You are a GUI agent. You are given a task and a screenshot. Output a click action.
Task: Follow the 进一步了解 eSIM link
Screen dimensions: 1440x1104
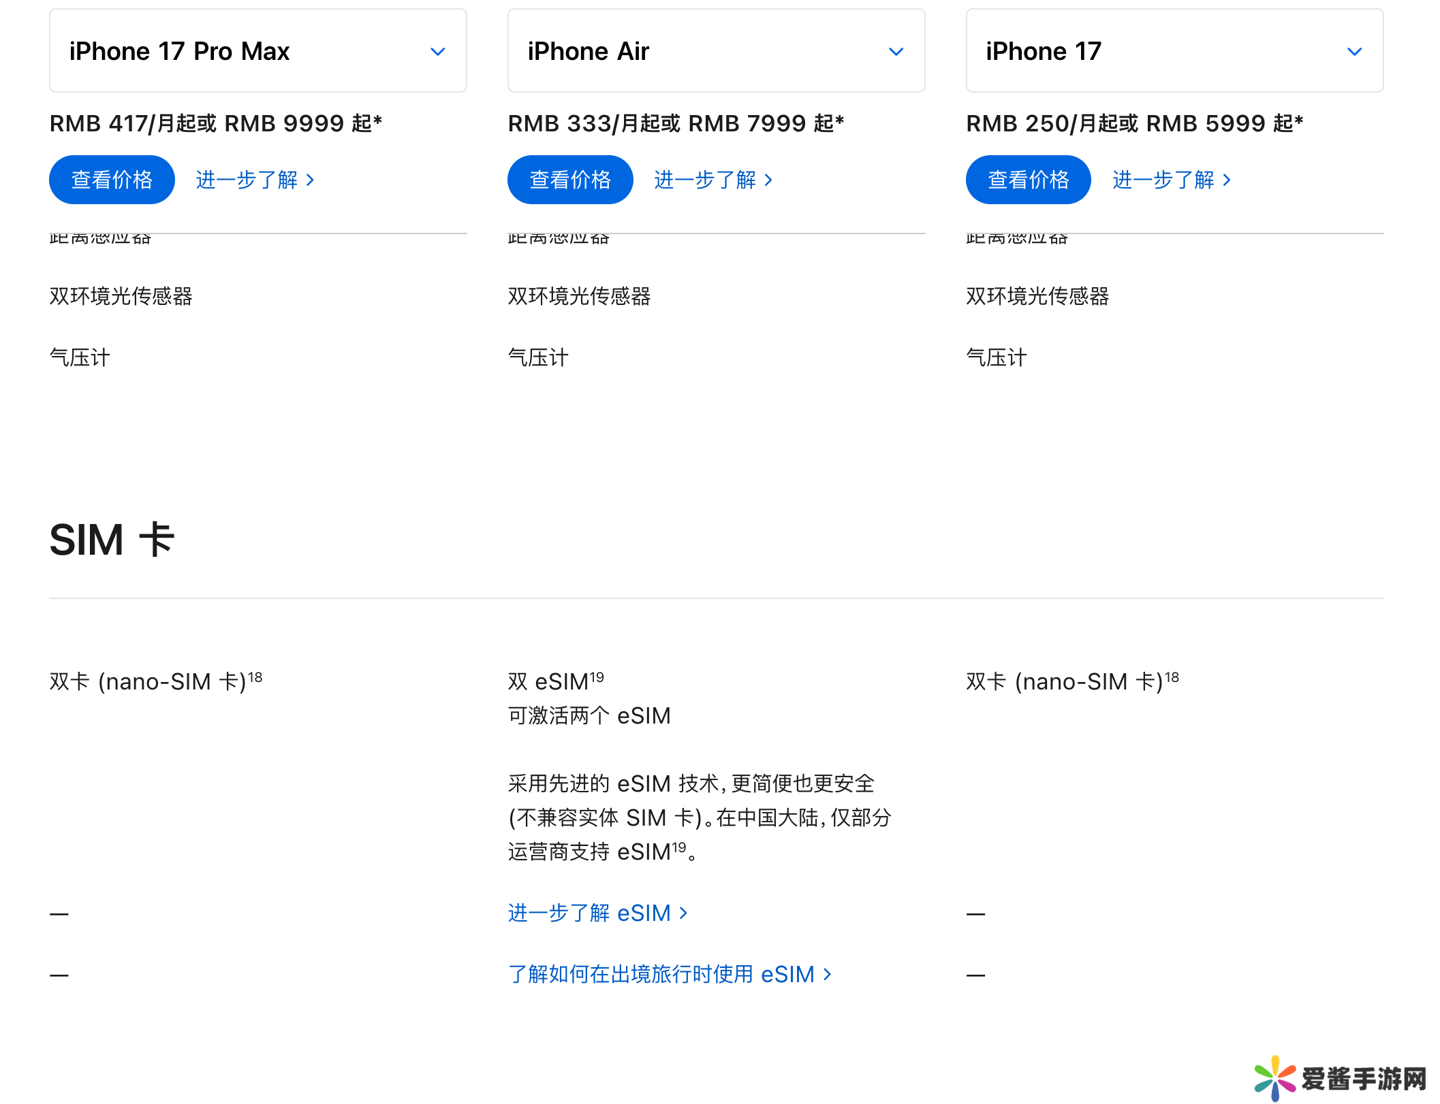tap(598, 913)
